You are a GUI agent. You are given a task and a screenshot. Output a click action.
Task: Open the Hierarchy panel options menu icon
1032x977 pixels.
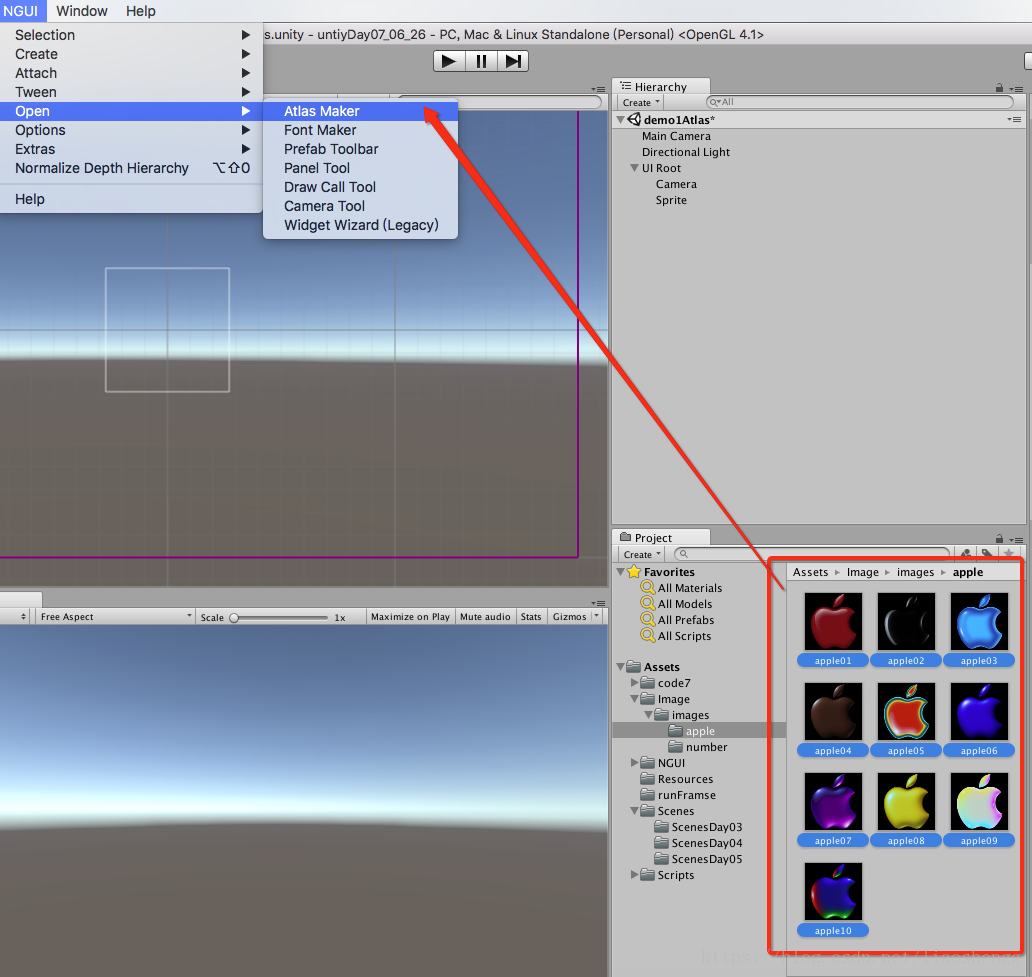(x=1016, y=89)
